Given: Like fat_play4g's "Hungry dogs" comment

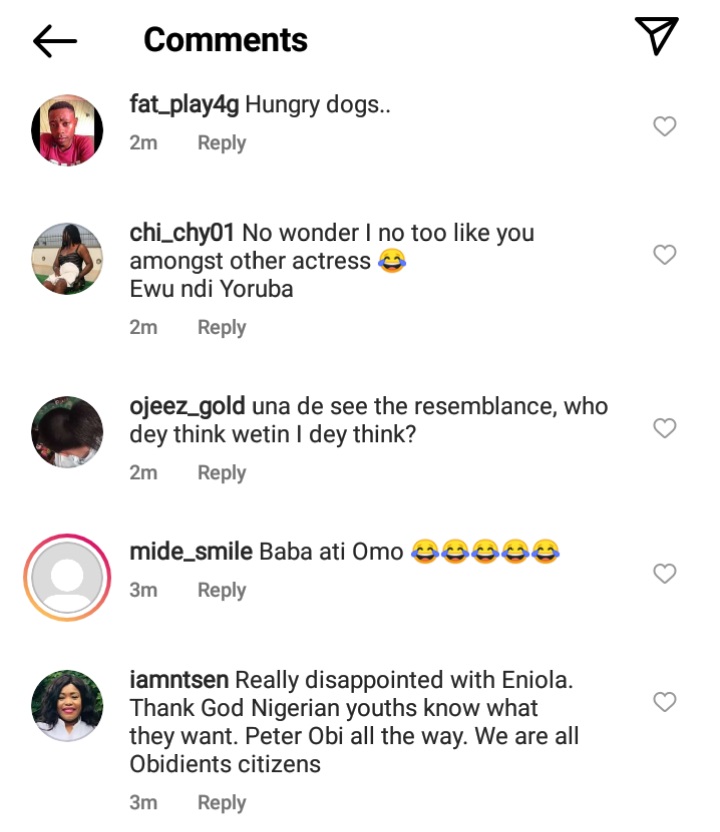Looking at the screenshot, I should (x=664, y=126).
